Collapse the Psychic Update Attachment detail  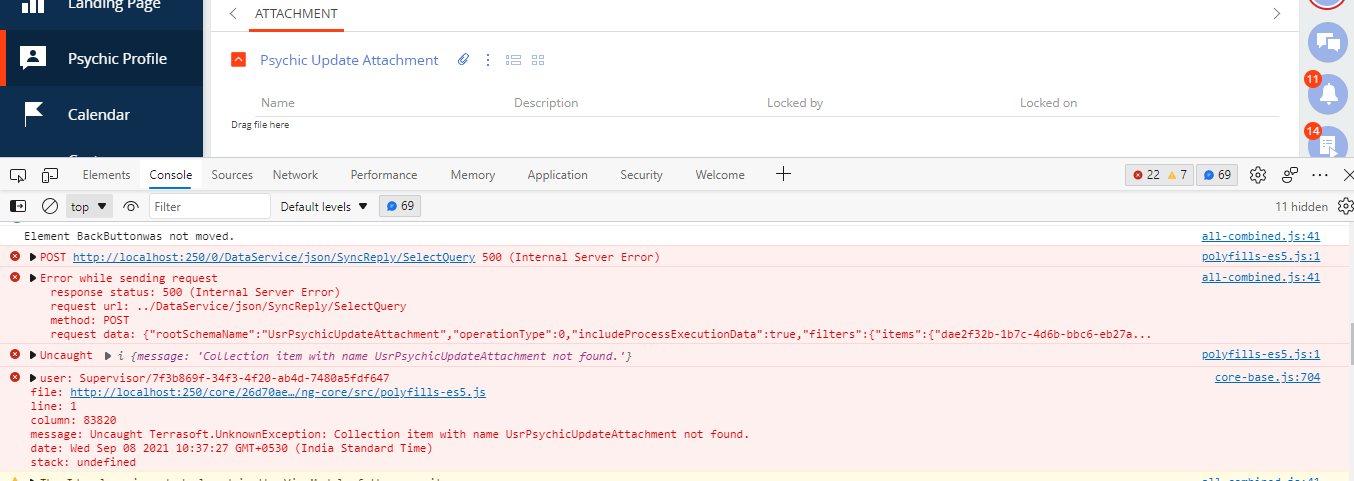point(238,60)
